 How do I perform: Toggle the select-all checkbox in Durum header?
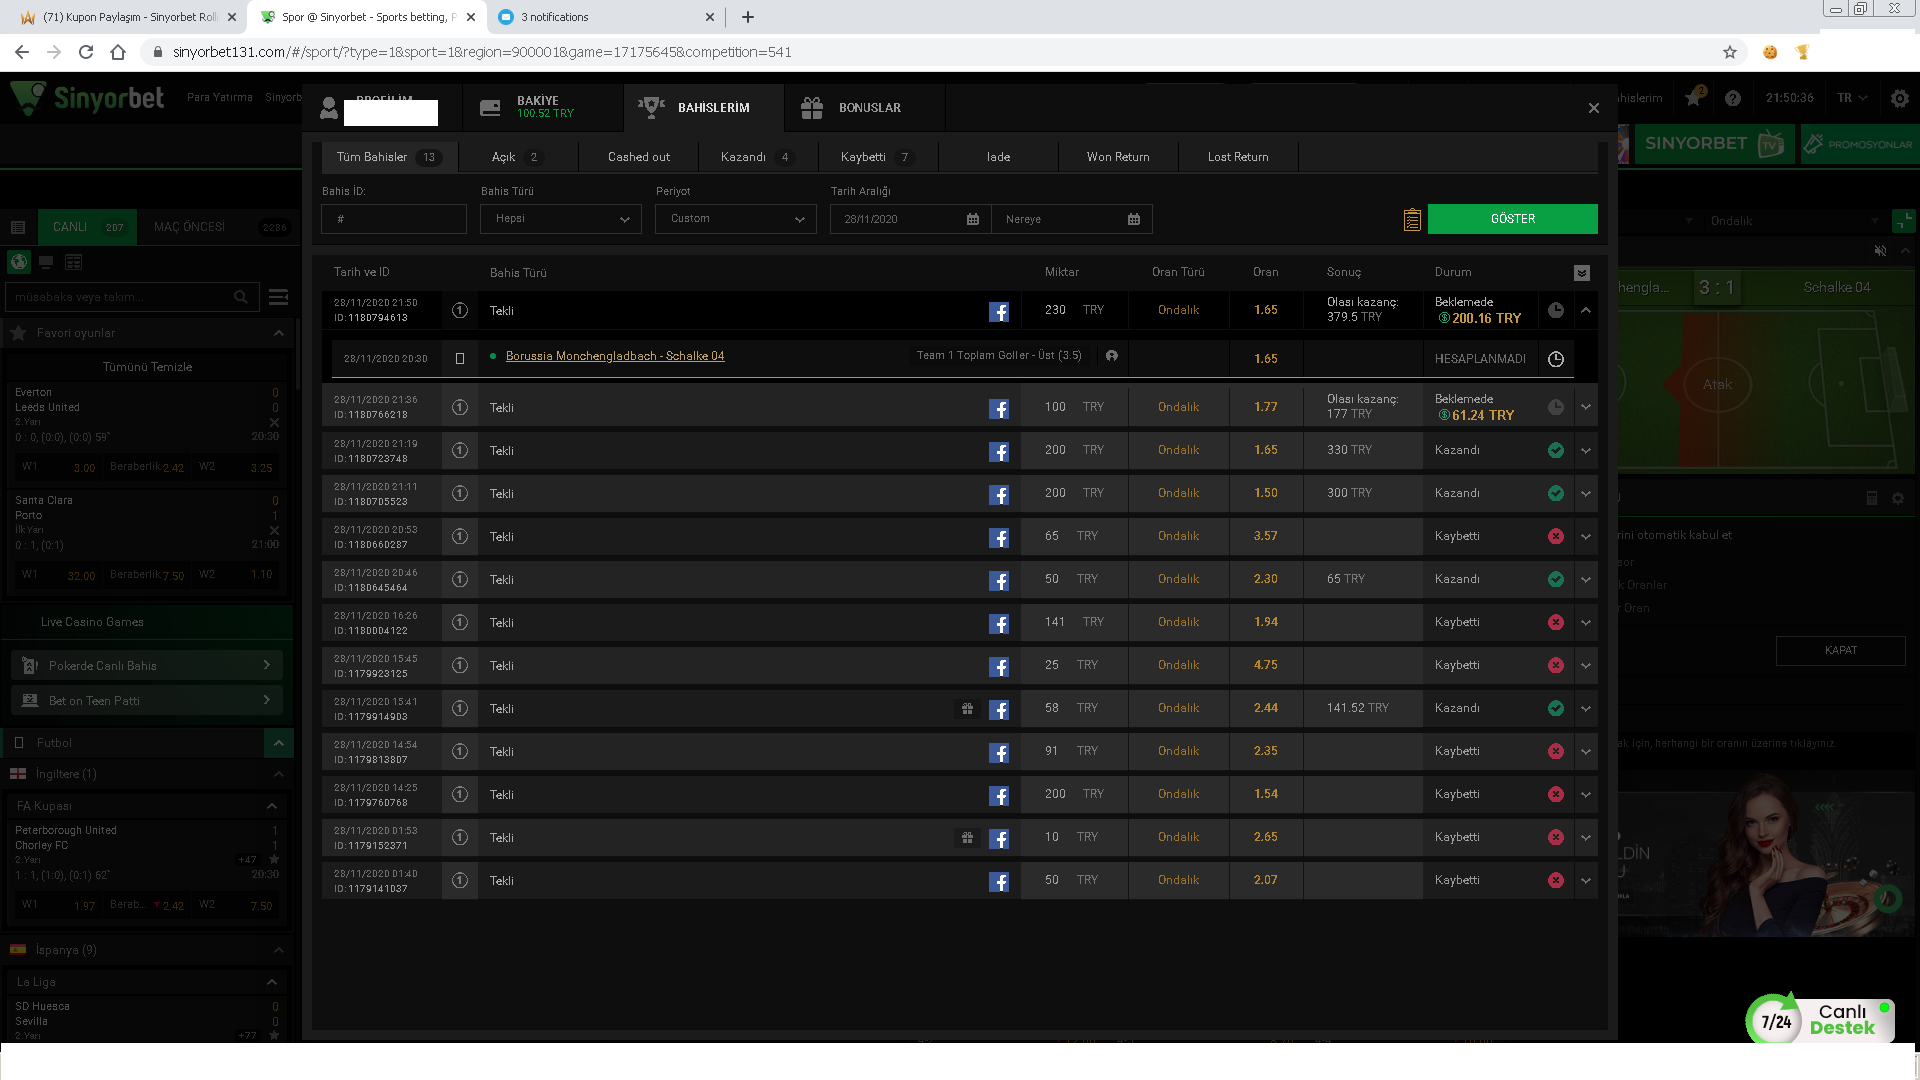point(1581,273)
